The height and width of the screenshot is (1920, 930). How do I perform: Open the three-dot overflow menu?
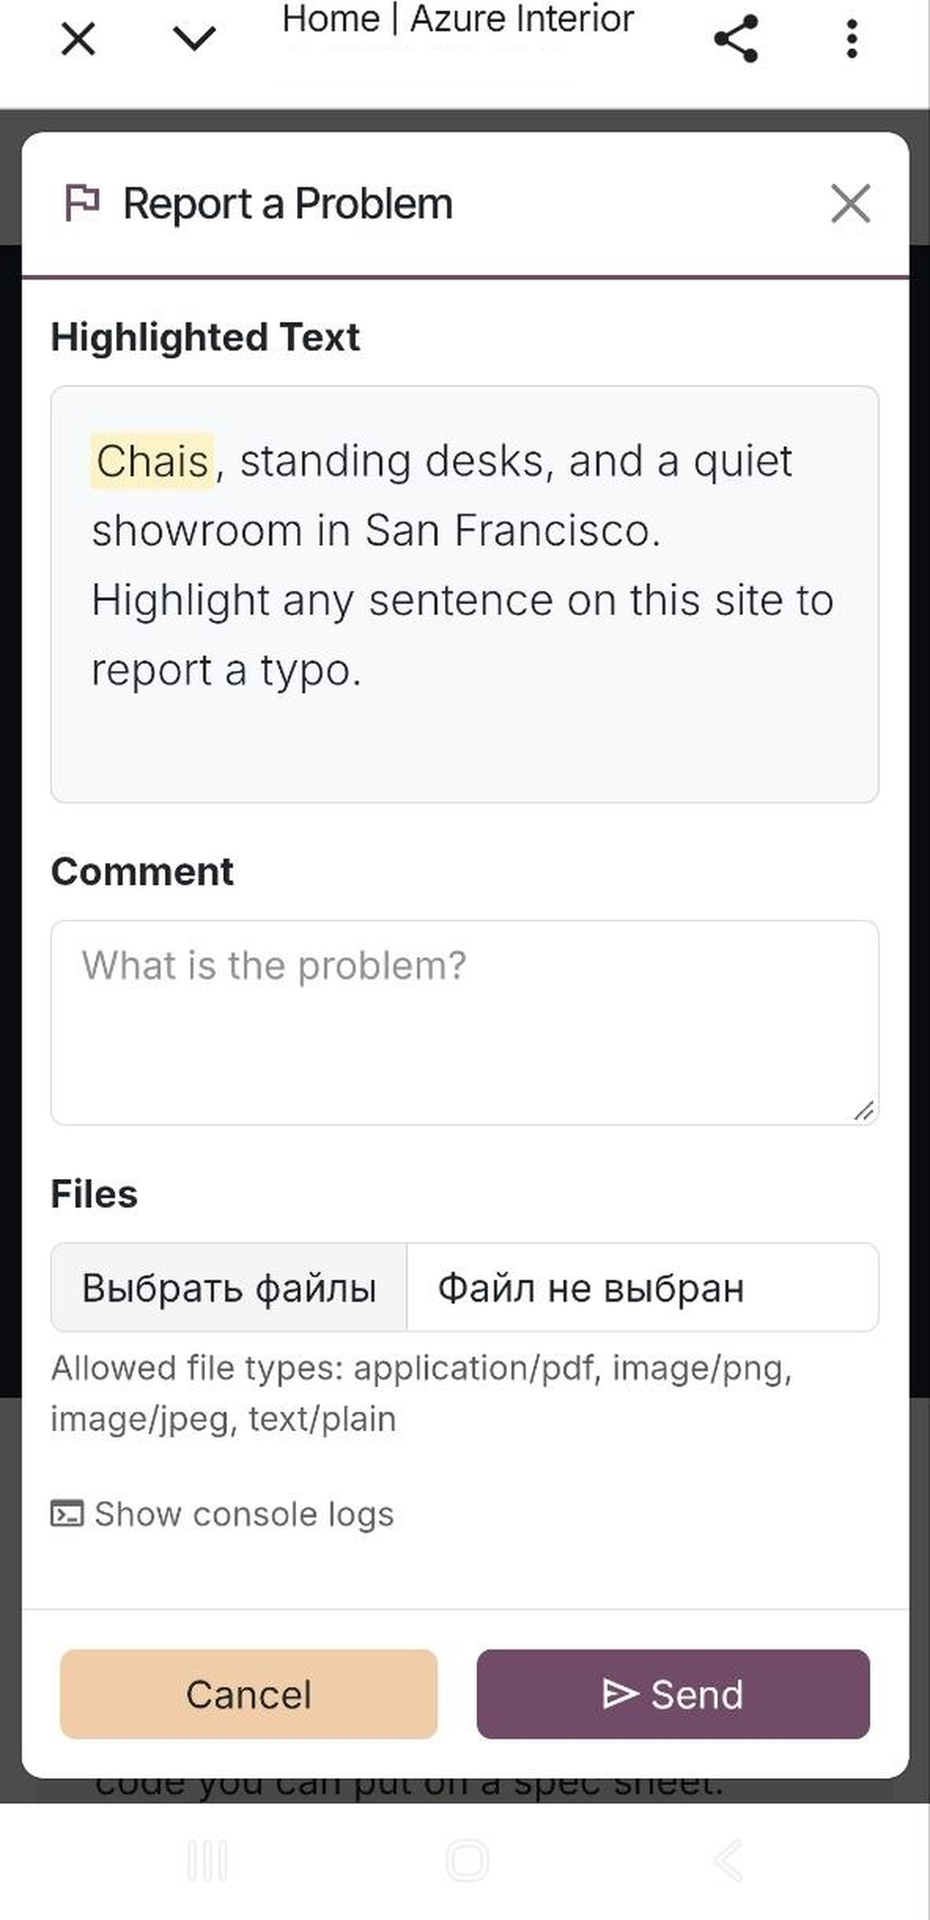pyautogui.click(x=852, y=39)
